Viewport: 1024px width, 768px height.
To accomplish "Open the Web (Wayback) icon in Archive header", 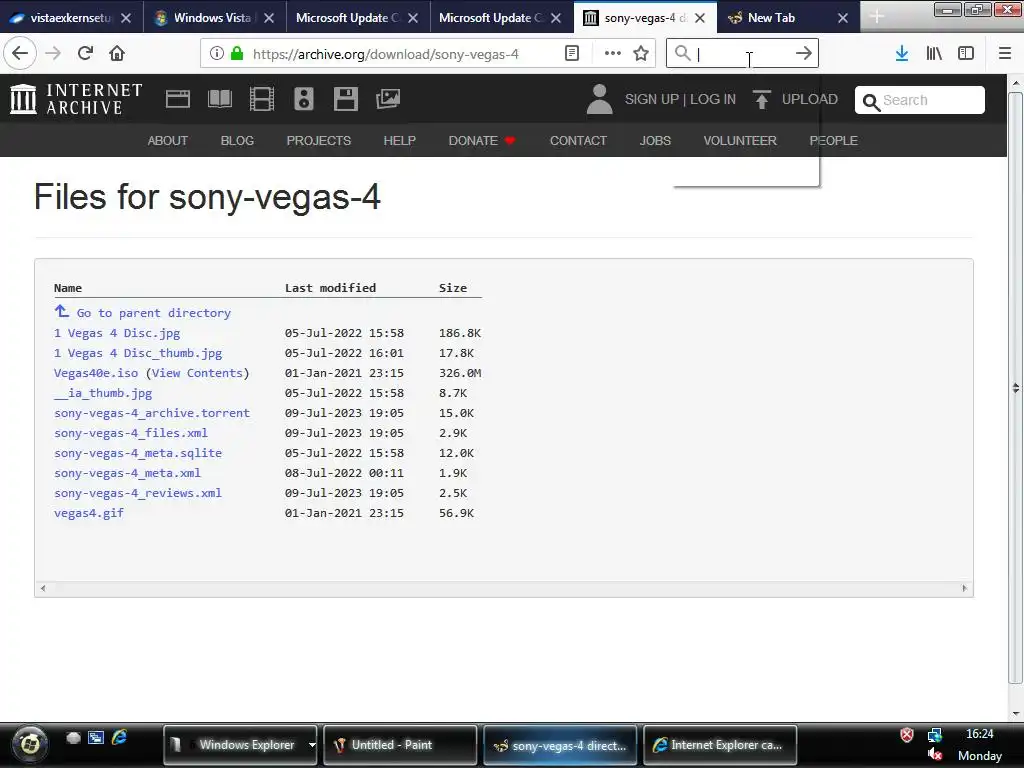I will tap(178, 99).
